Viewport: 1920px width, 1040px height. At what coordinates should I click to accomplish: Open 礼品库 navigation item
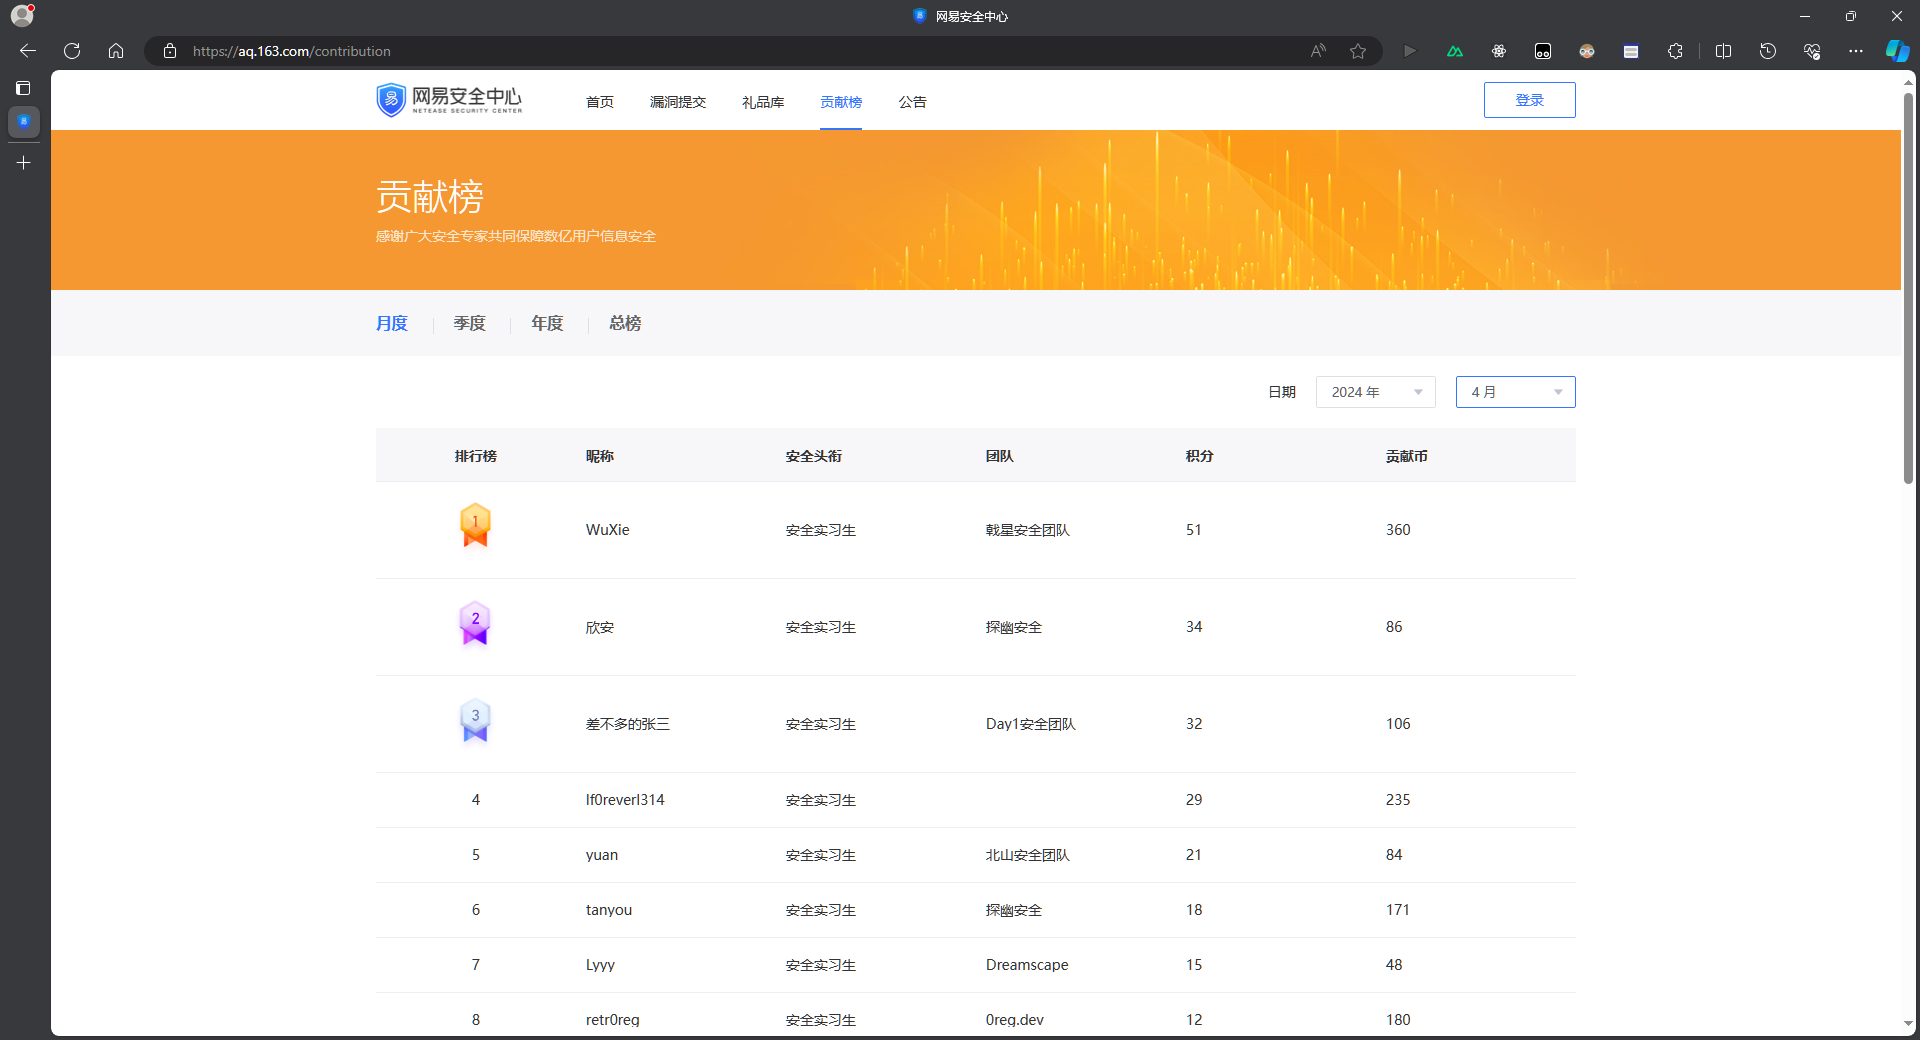[x=763, y=102]
